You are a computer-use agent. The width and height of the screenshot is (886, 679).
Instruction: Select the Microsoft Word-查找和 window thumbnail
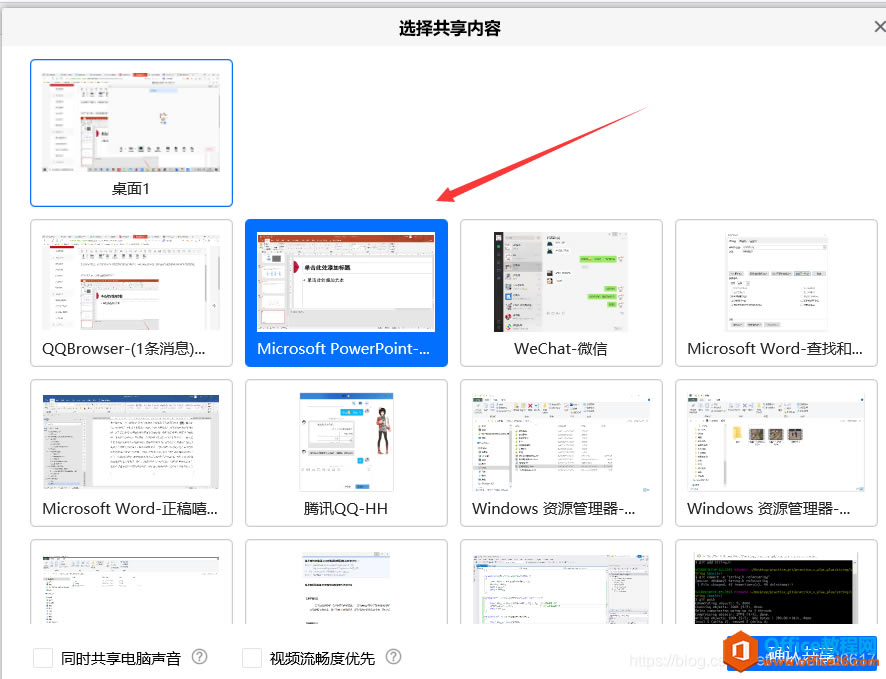tap(776, 293)
